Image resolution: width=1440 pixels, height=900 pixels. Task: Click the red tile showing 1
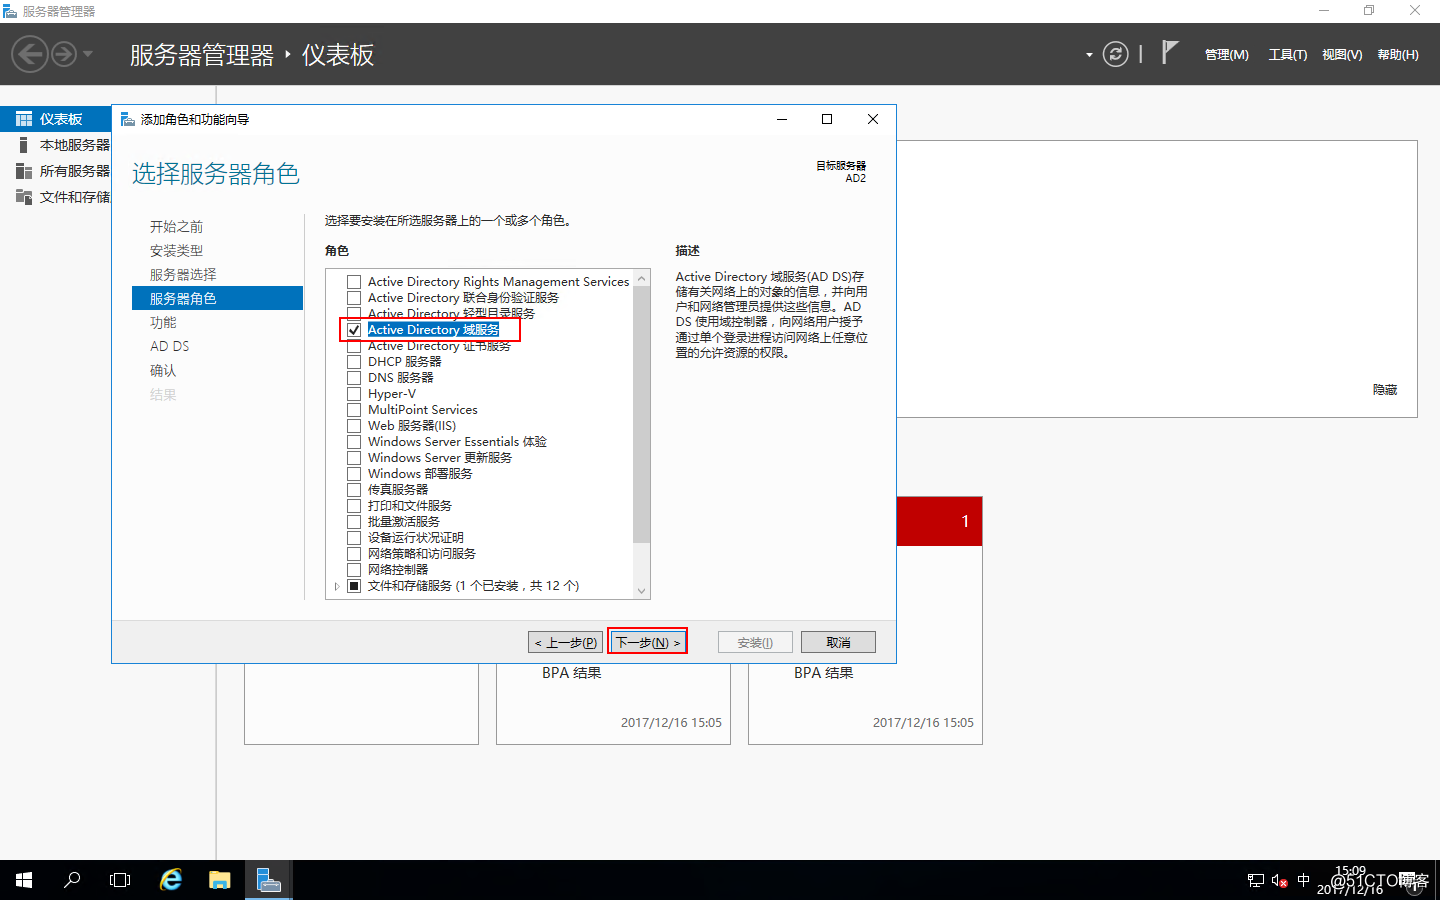939,521
